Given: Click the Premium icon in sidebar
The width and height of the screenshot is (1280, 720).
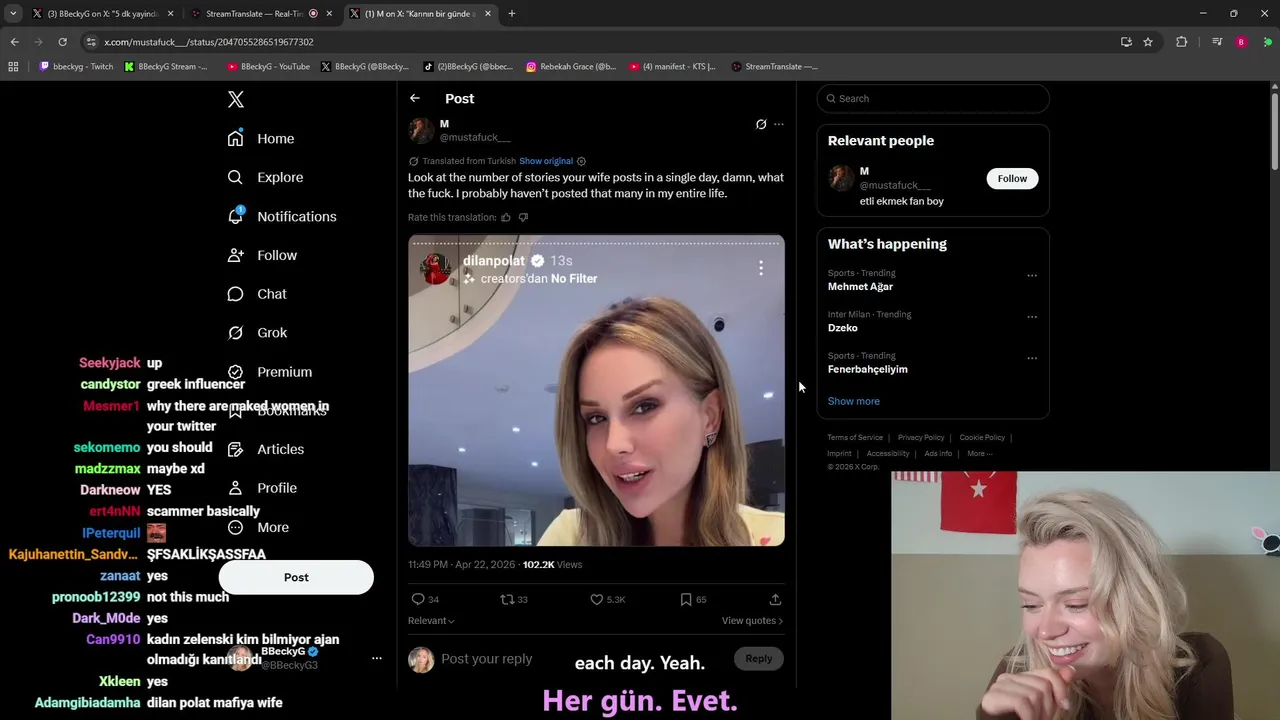Looking at the screenshot, I should pos(235,372).
